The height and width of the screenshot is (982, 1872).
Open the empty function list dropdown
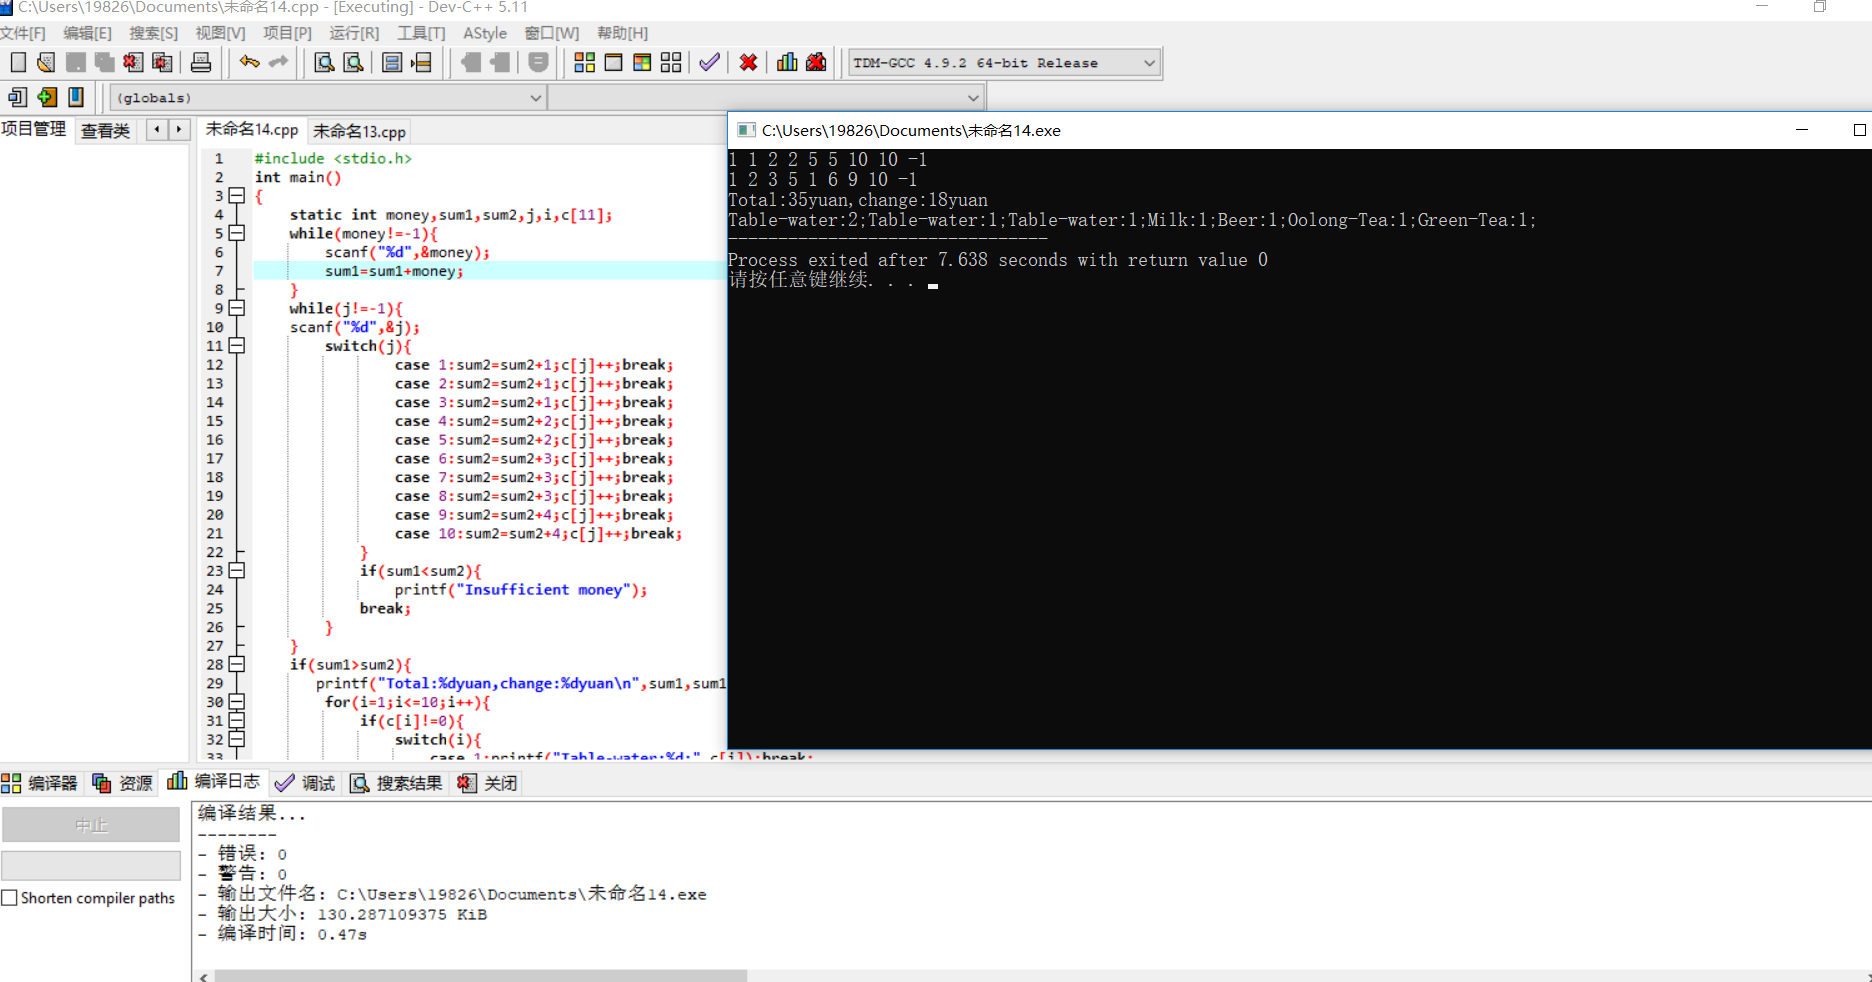(973, 98)
